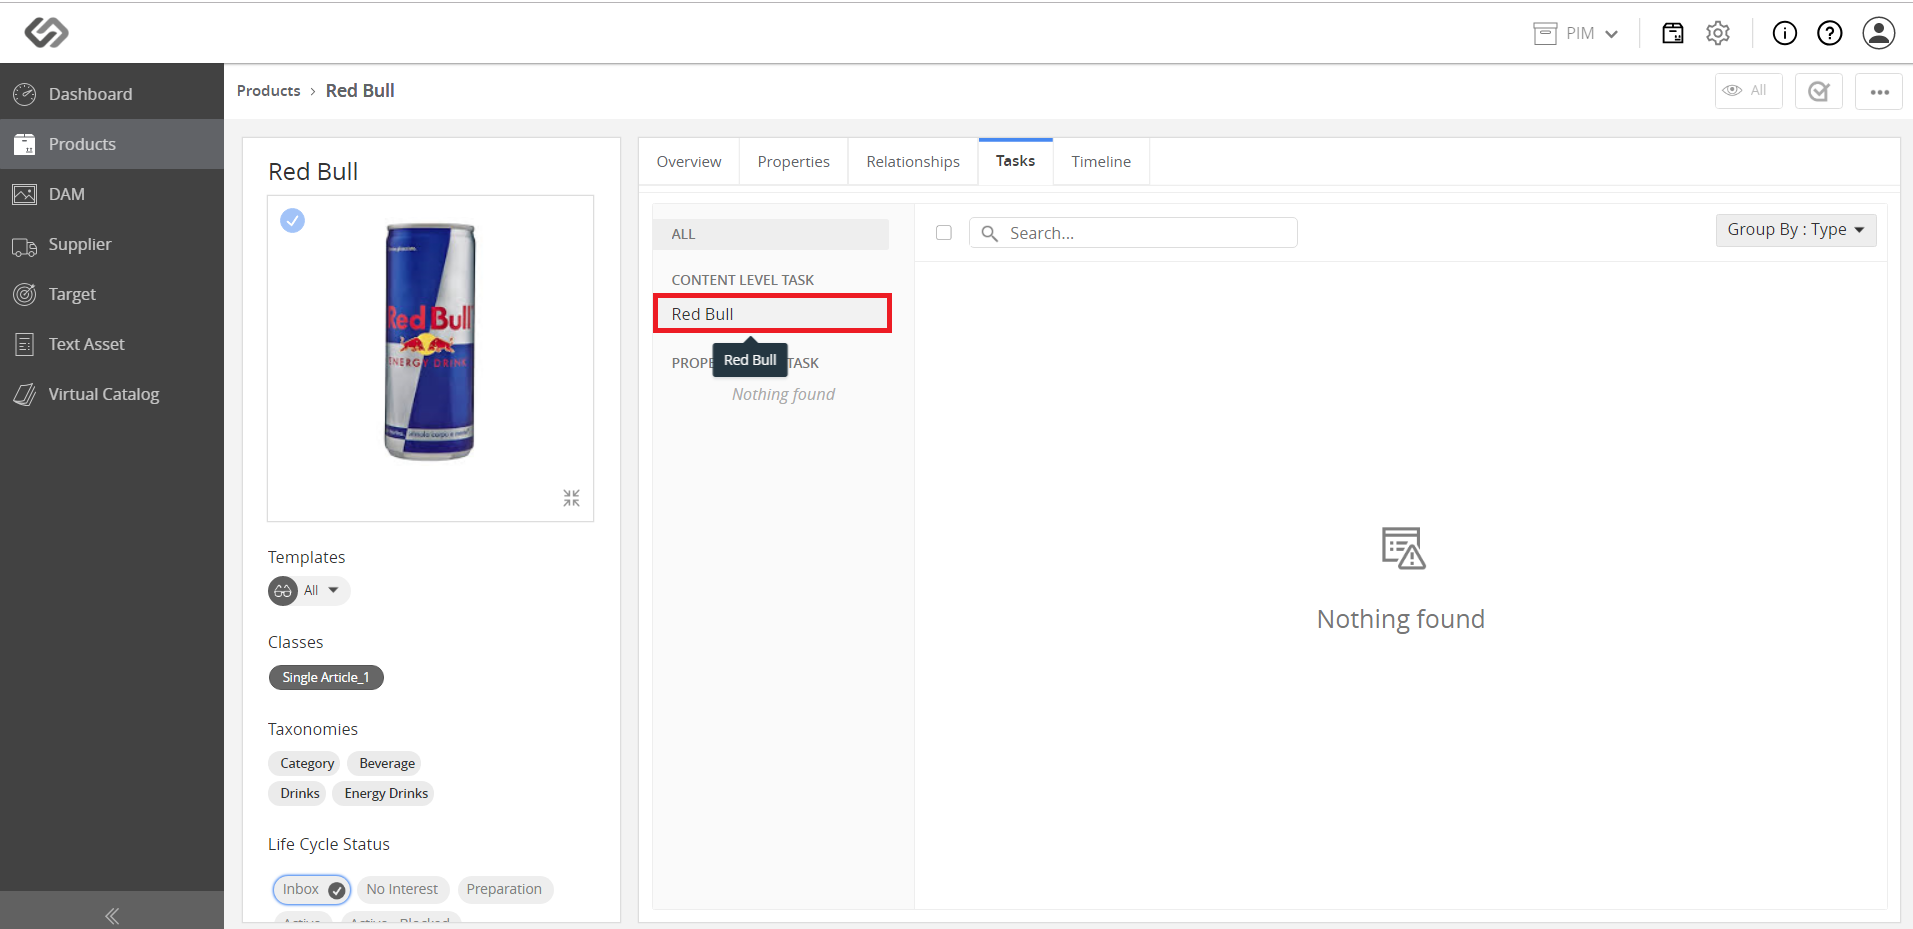Screen dimensions: 1913x929
Task: Check the select-all tasks checkbox
Action: click(944, 233)
